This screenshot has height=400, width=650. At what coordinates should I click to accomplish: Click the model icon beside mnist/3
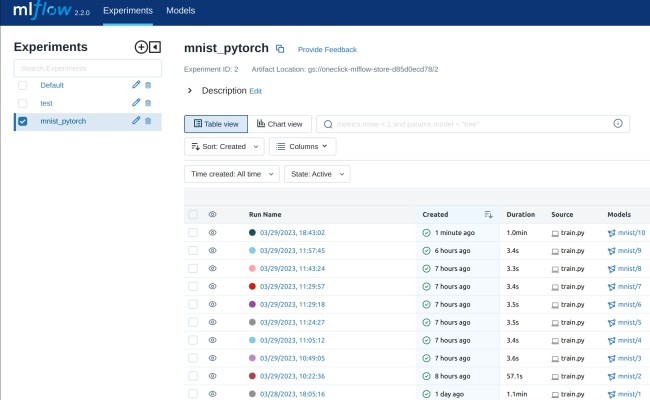611,359
